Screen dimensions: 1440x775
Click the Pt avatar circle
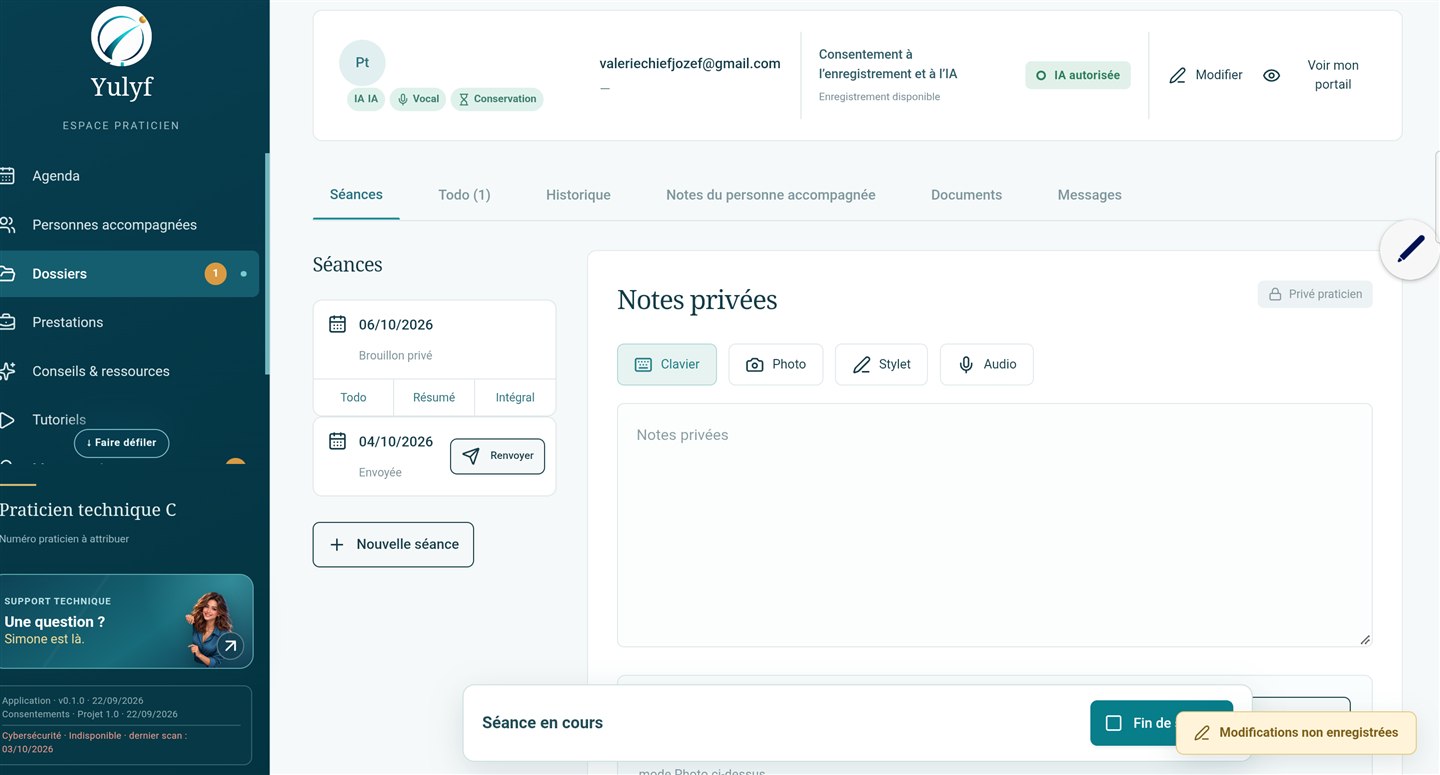(x=362, y=62)
